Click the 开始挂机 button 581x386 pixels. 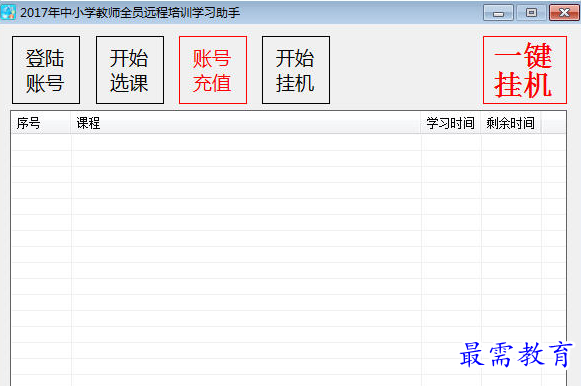(296, 70)
